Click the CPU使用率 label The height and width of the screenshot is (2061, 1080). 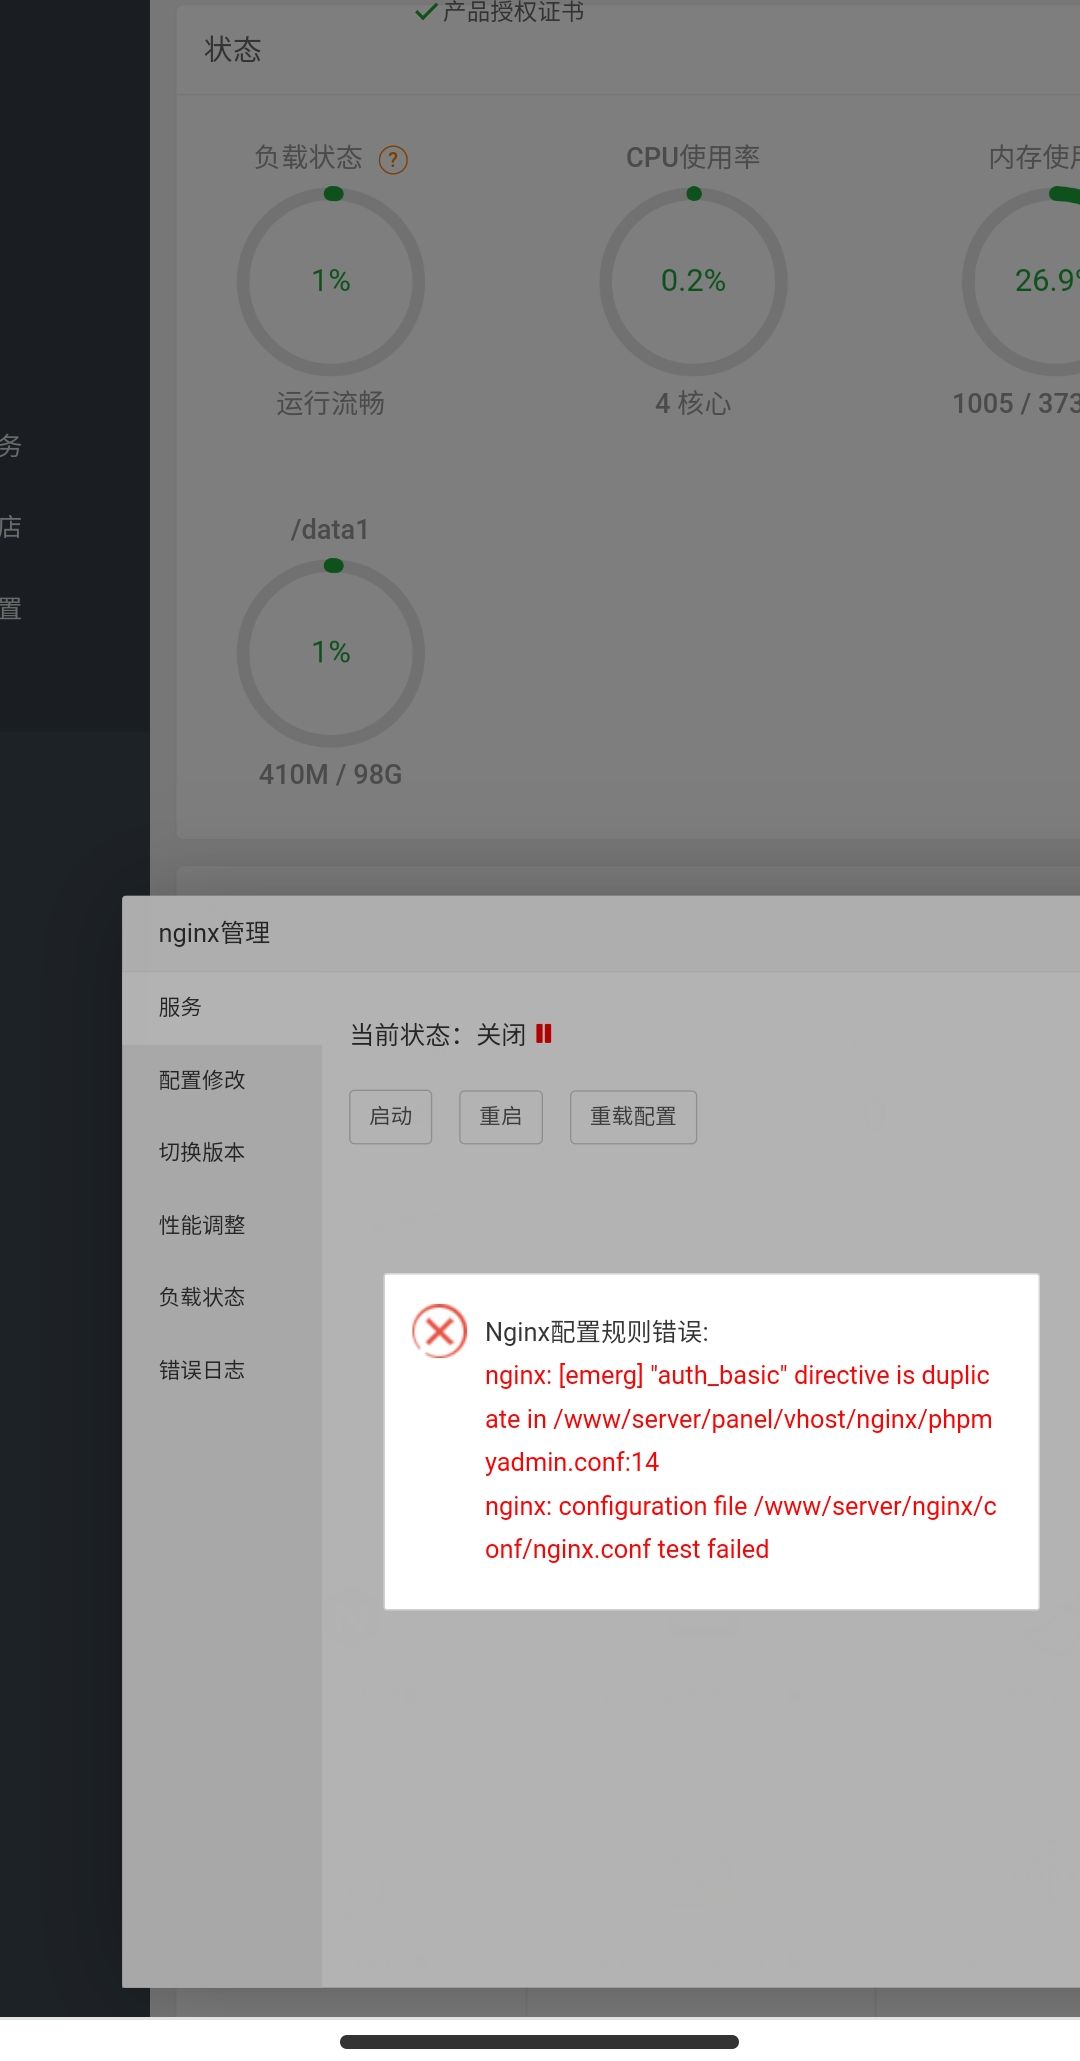tap(693, 157)
